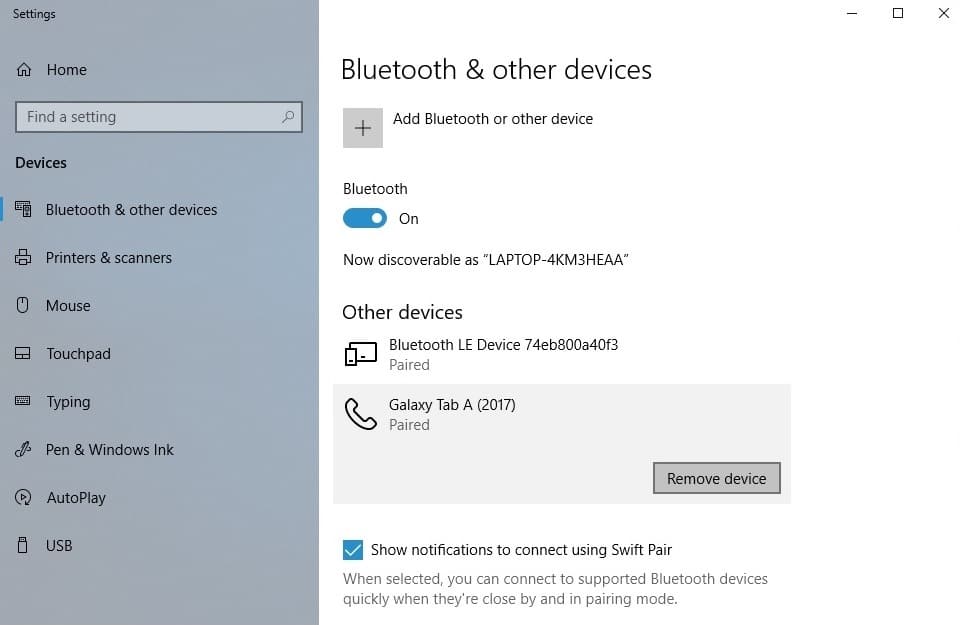965x625 pixels.
Task: Click Add Bluetooth or other device label
Action: click(x=493, y=119)
